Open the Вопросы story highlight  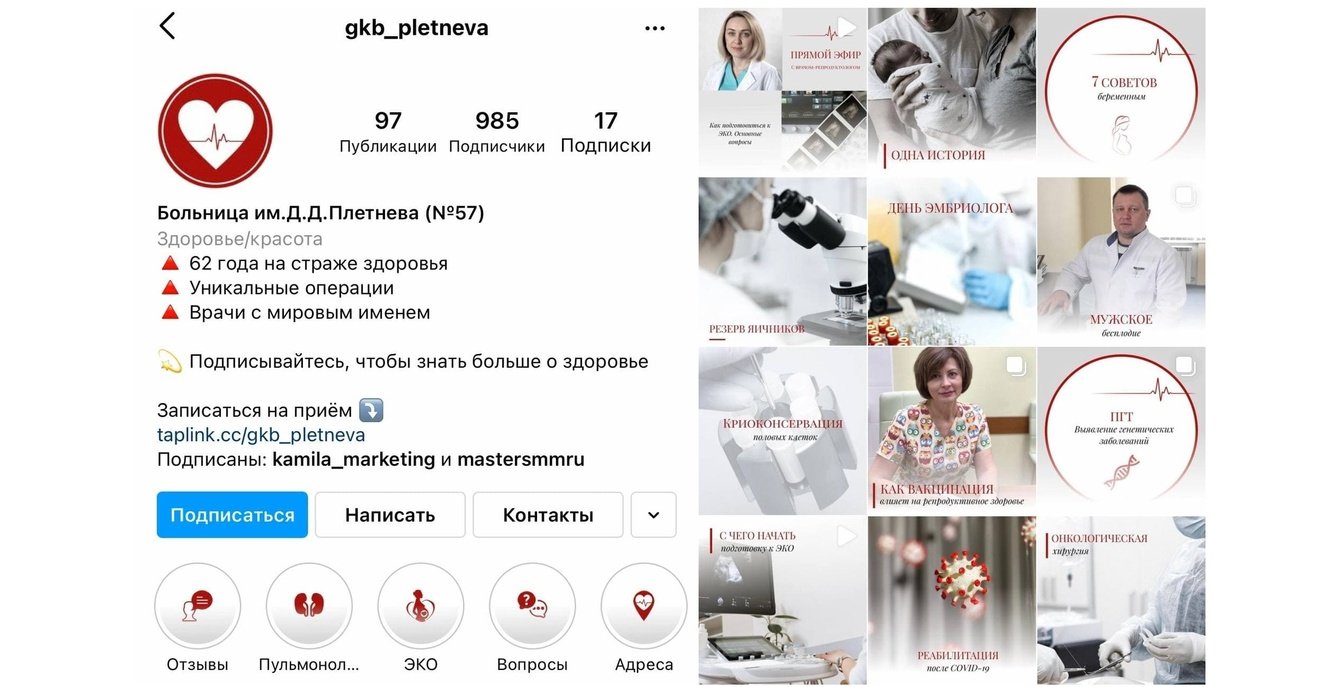(x=532, y=607)
